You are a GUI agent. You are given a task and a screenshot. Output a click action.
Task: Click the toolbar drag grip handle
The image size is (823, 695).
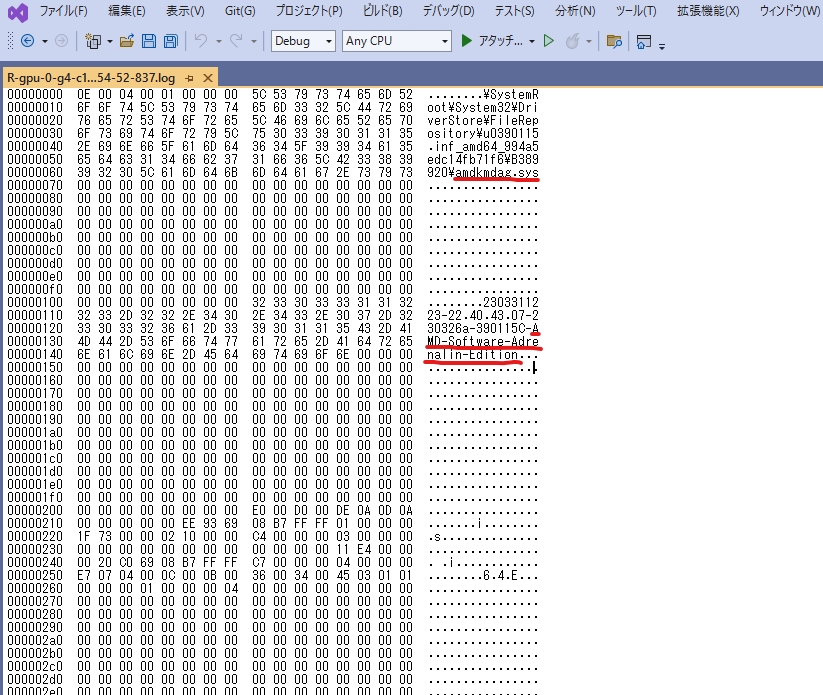tap(10, 41)
